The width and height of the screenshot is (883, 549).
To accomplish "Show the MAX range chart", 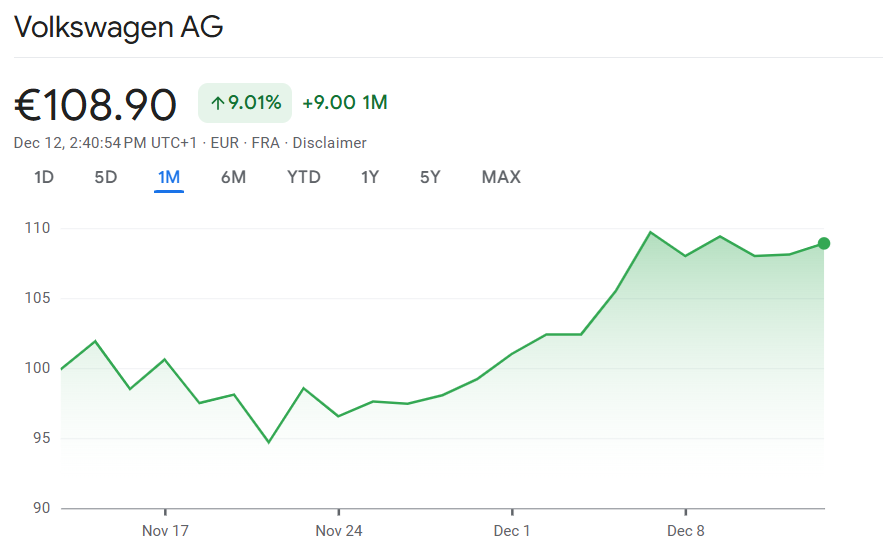I will [x=501, y=178].
